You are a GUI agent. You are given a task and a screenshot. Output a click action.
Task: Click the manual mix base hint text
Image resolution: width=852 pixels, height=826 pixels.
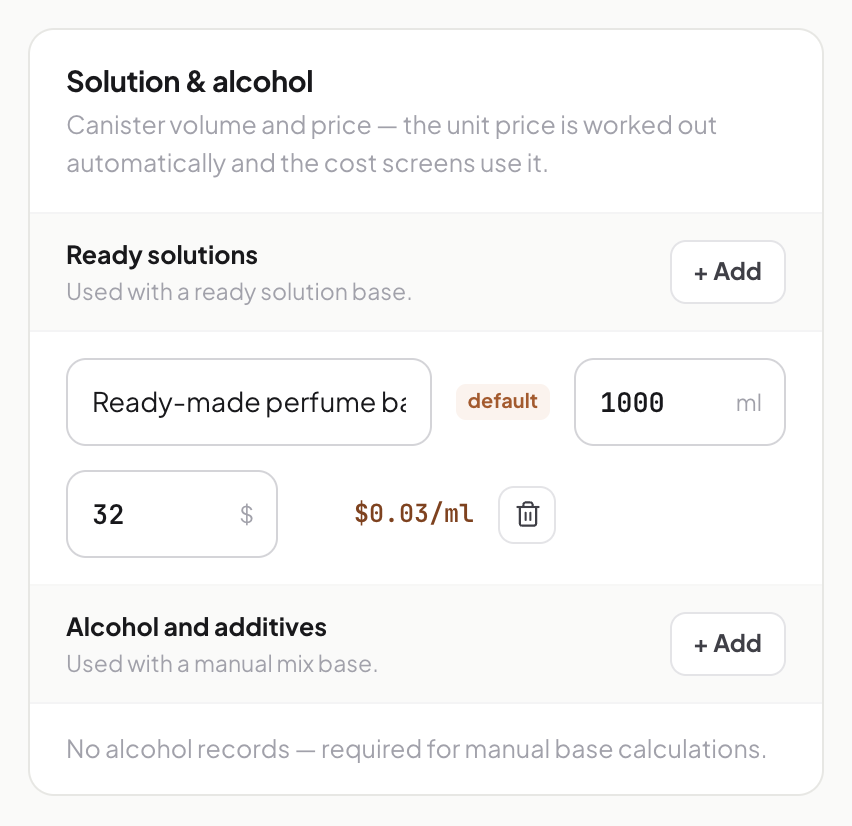tap(222, 664)
